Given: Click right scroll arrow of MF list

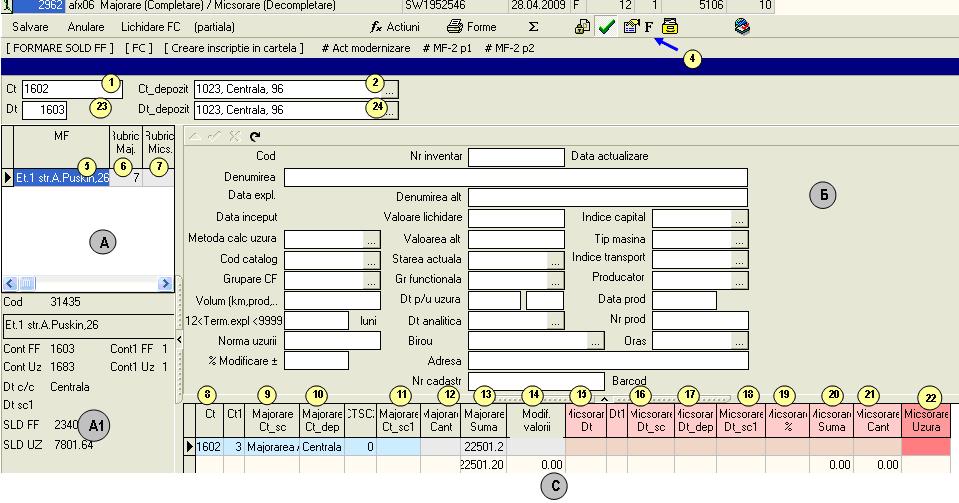Looking at the screenshot, I should tap(165, 283).
